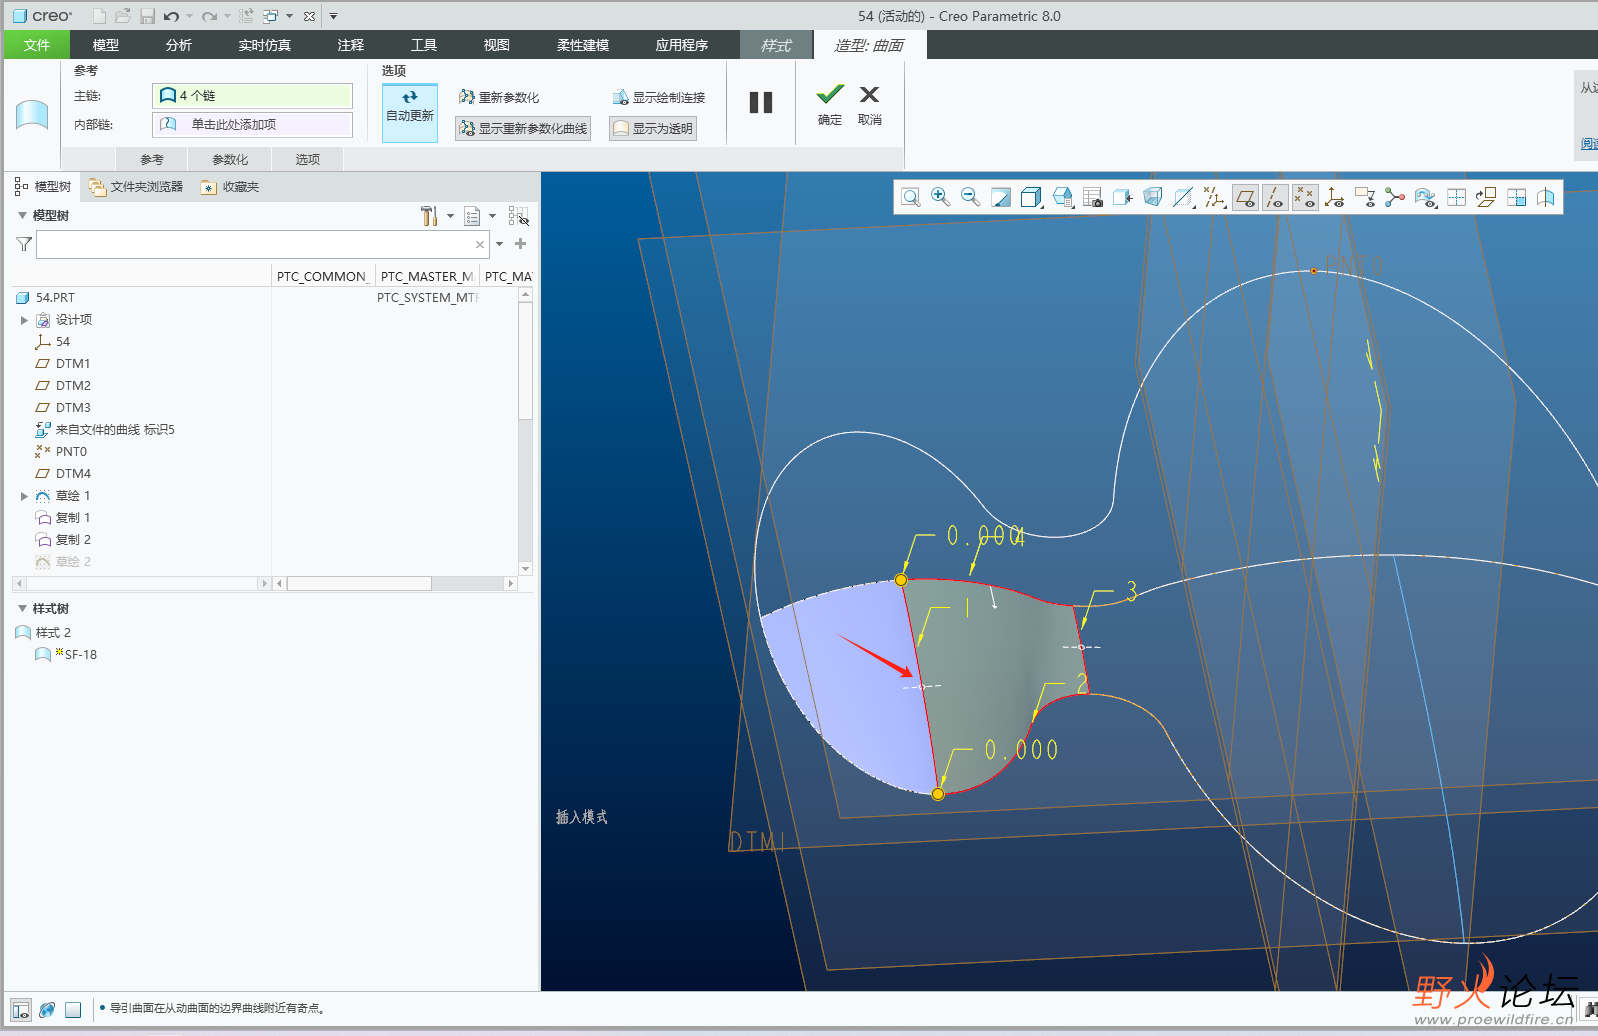The height and width of the screenshot is (1036, 1598).
Task: Open the tree settings dropdown arrow
Action: click(450, 216)
